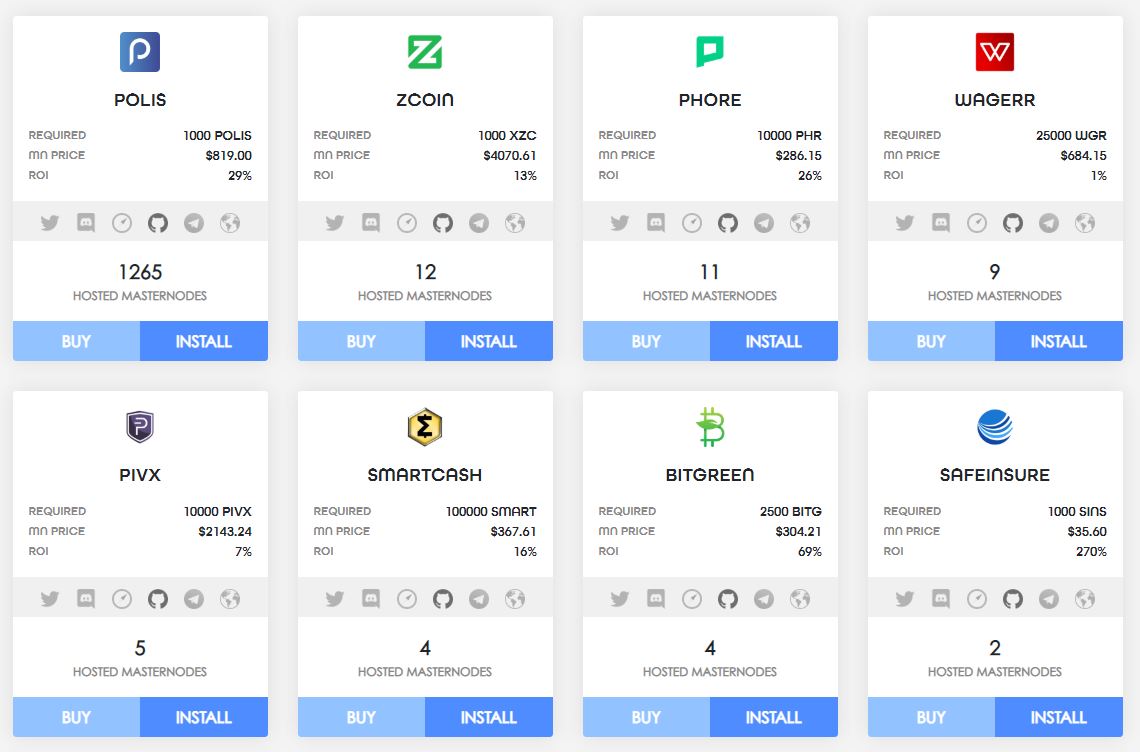Image resolution: width=1140 pixels, height=752 pixels.
Task: Install a Zcoin masternode
Action: [489, 341]
